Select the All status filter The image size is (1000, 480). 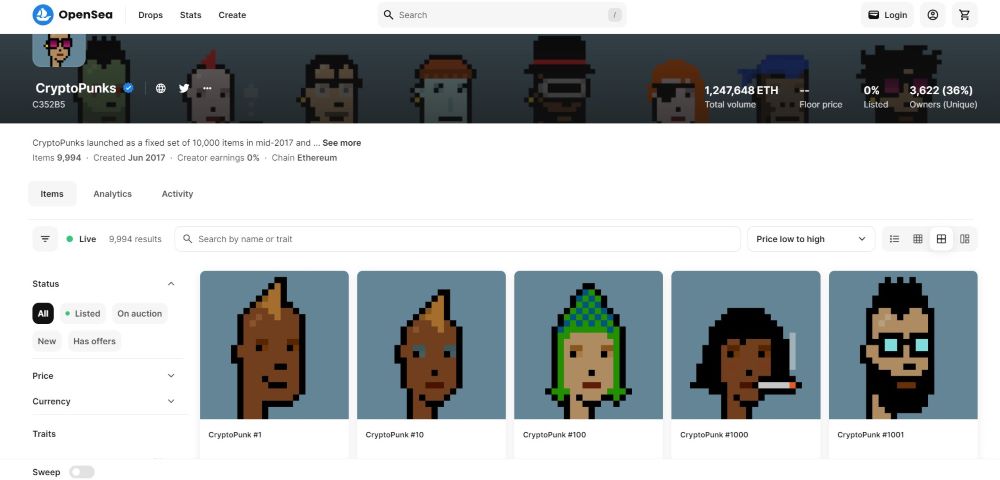pyautogui.click(x=43, y=314)
